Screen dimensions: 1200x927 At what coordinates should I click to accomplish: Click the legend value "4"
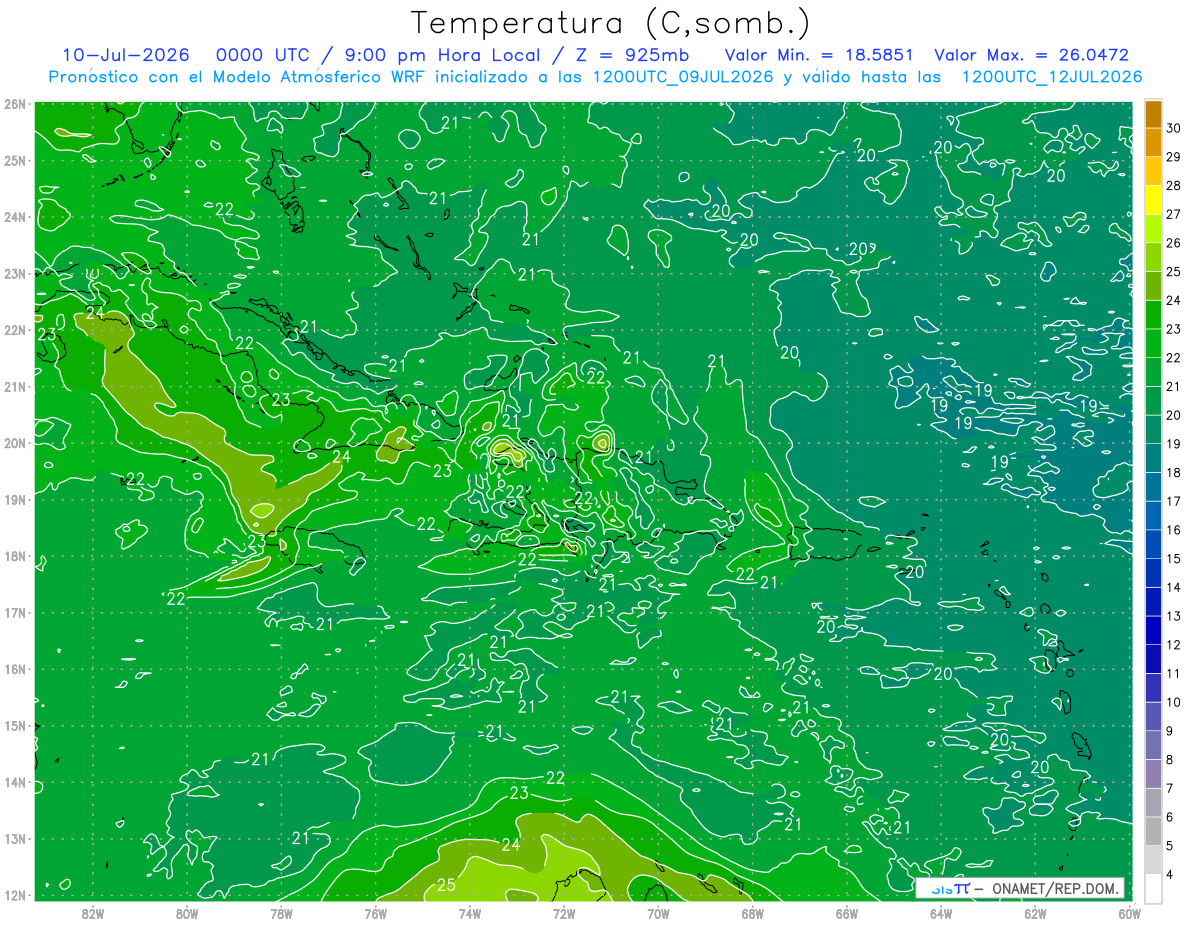(x=1170, y=875)
